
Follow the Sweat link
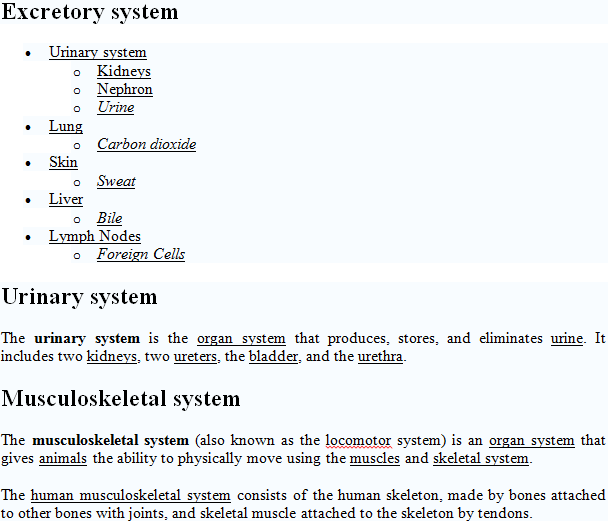point(116,181)
